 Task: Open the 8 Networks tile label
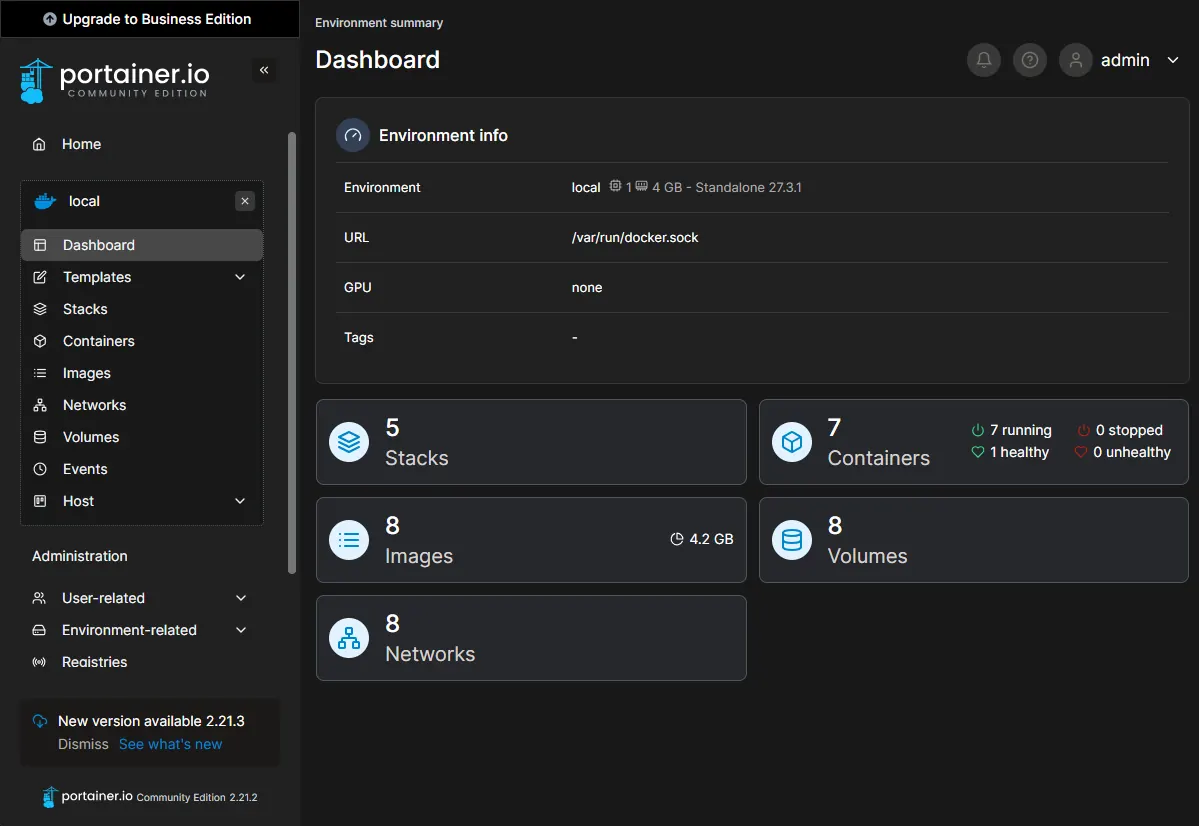point(430,654)
